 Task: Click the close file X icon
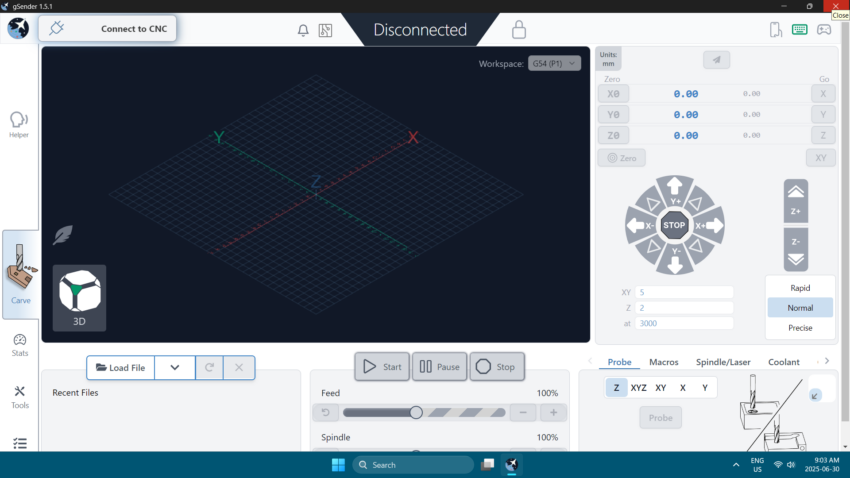click(x=239, y=367)
